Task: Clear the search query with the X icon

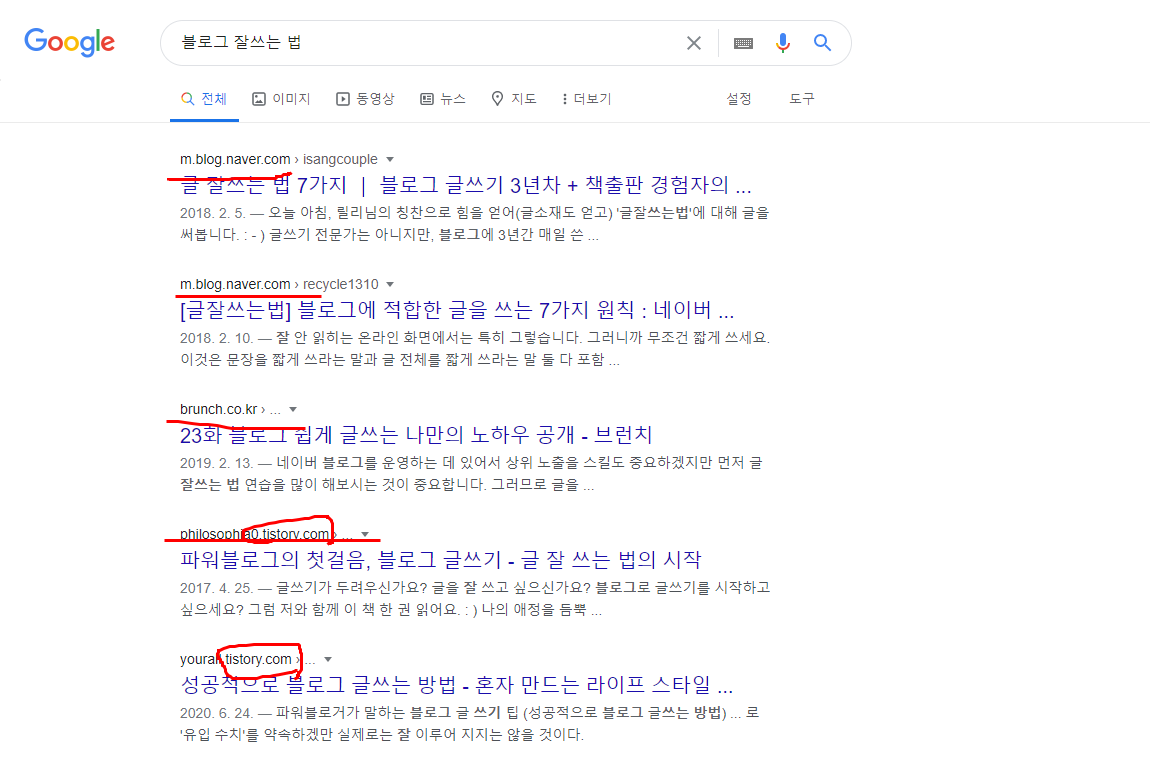Action: tap(693, 43)
